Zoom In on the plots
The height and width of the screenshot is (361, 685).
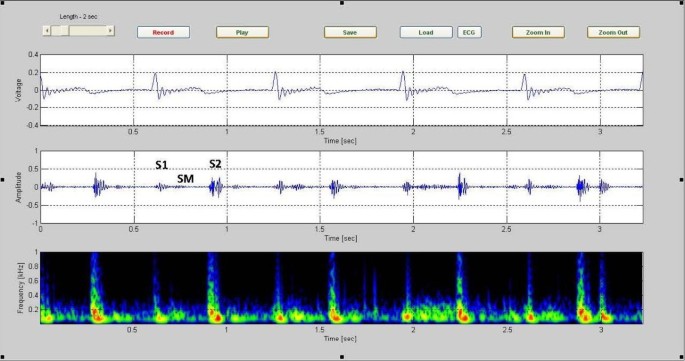pos(538,32)
